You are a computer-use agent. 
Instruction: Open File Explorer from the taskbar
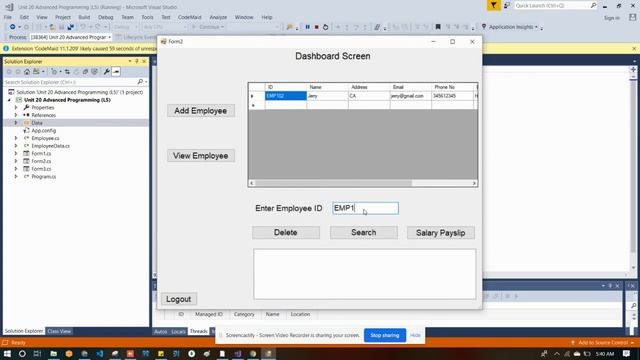click(53, 353)
